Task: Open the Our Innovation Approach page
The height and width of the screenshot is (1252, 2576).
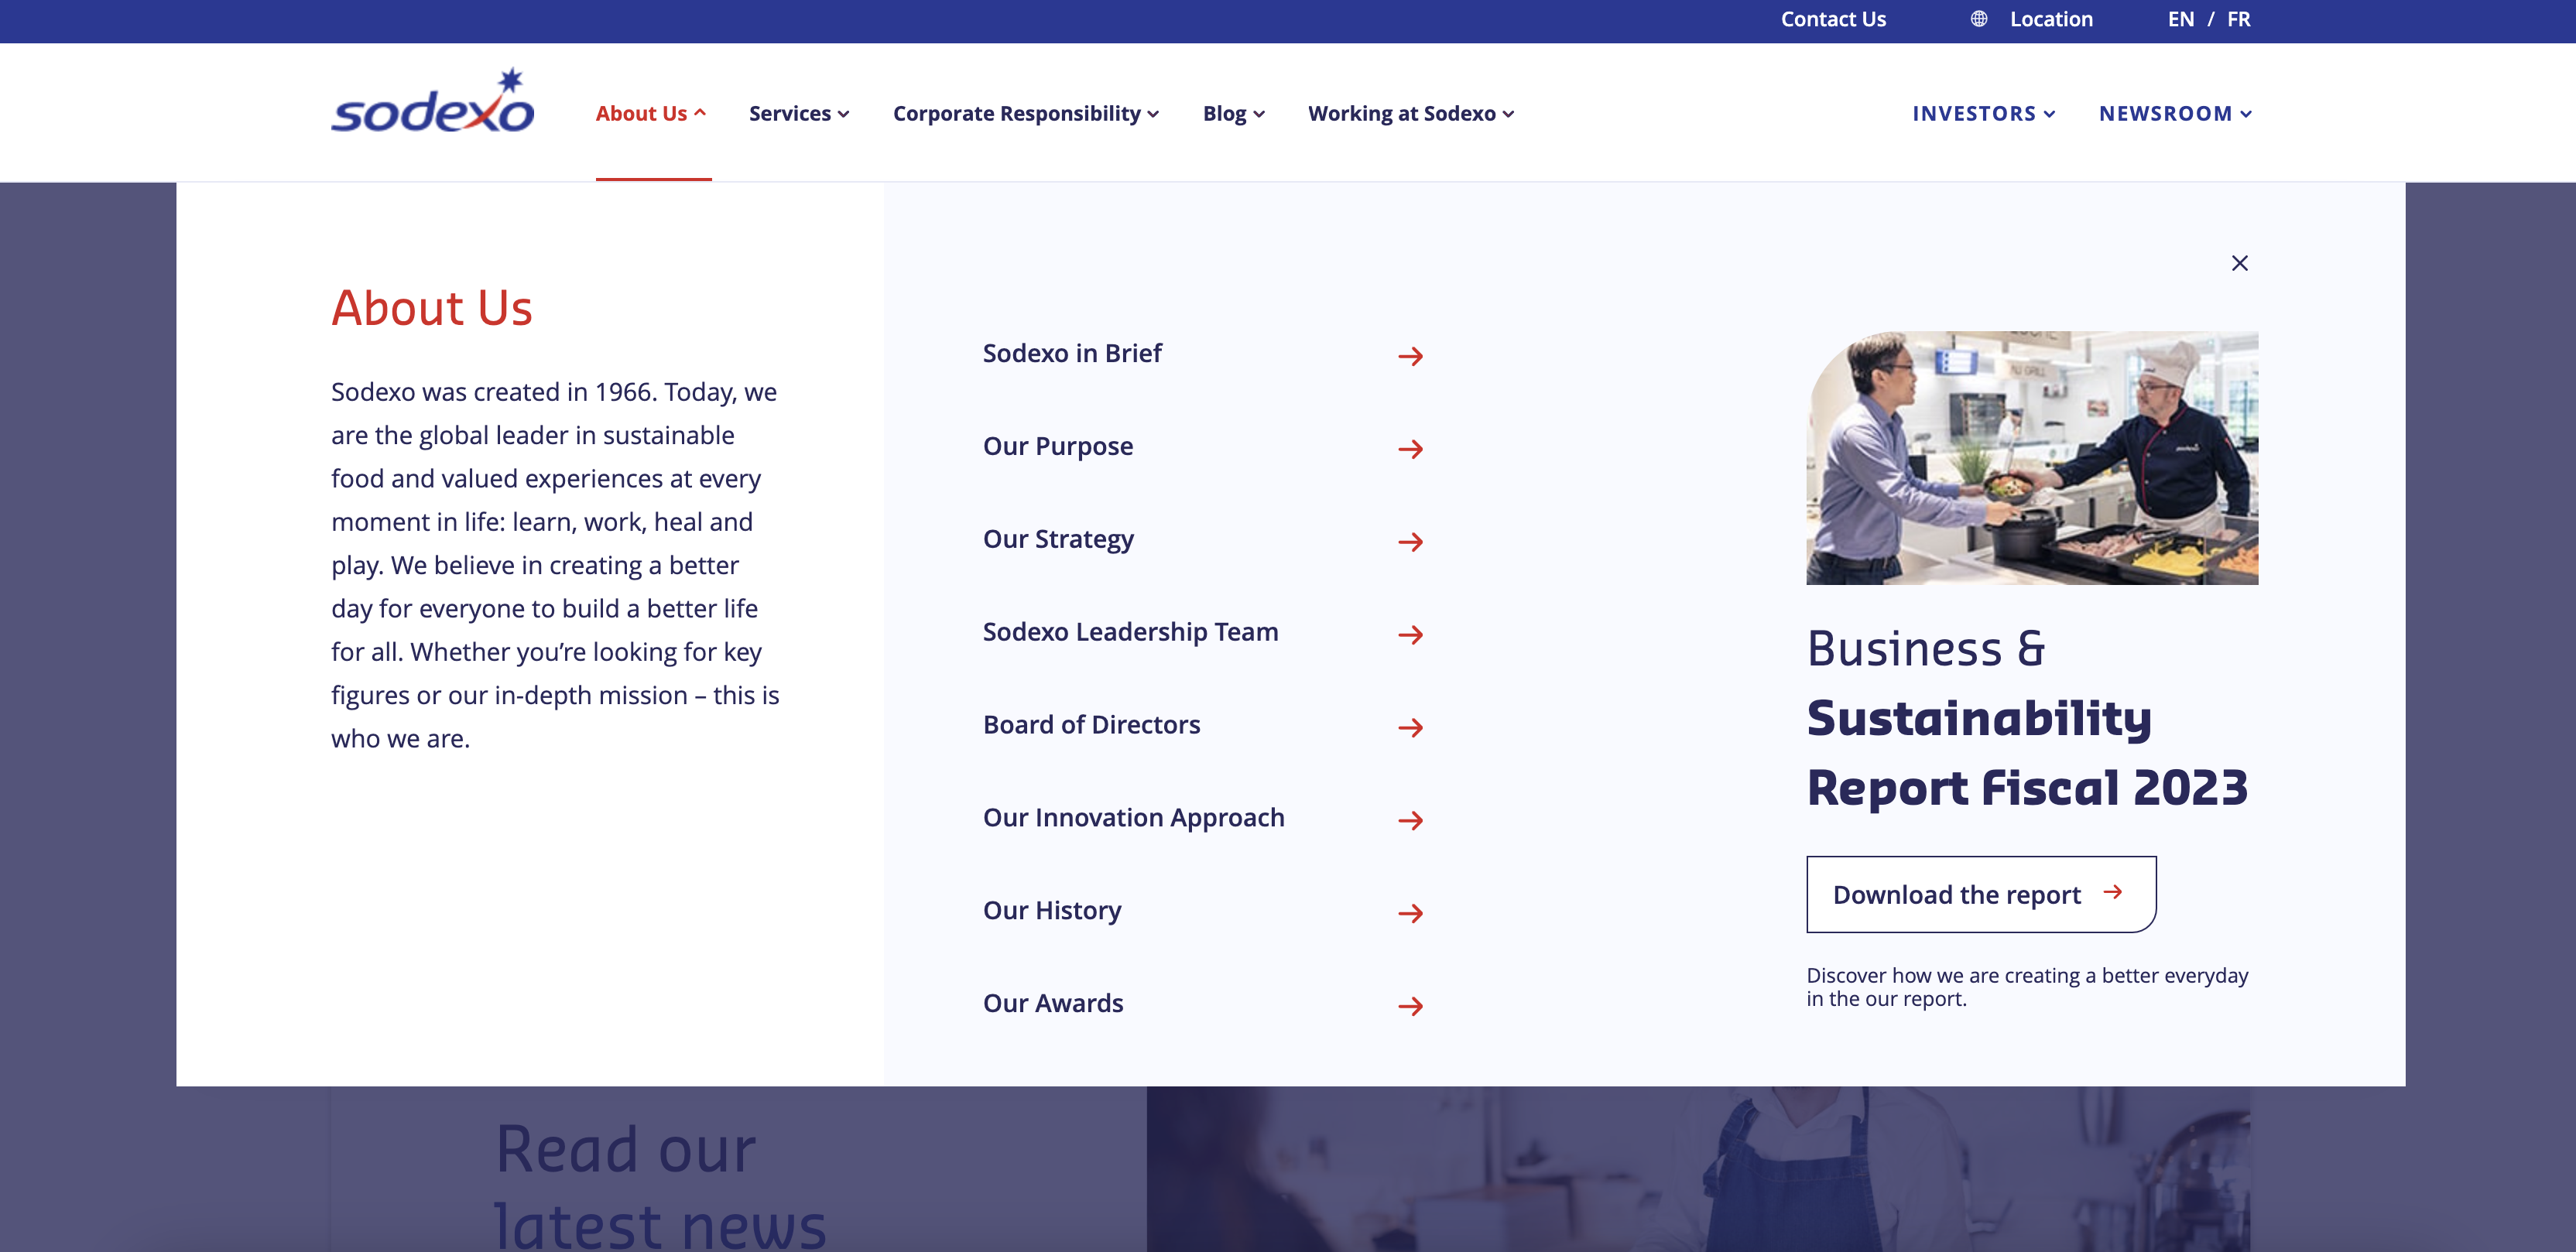Action: click(1133, 818)
